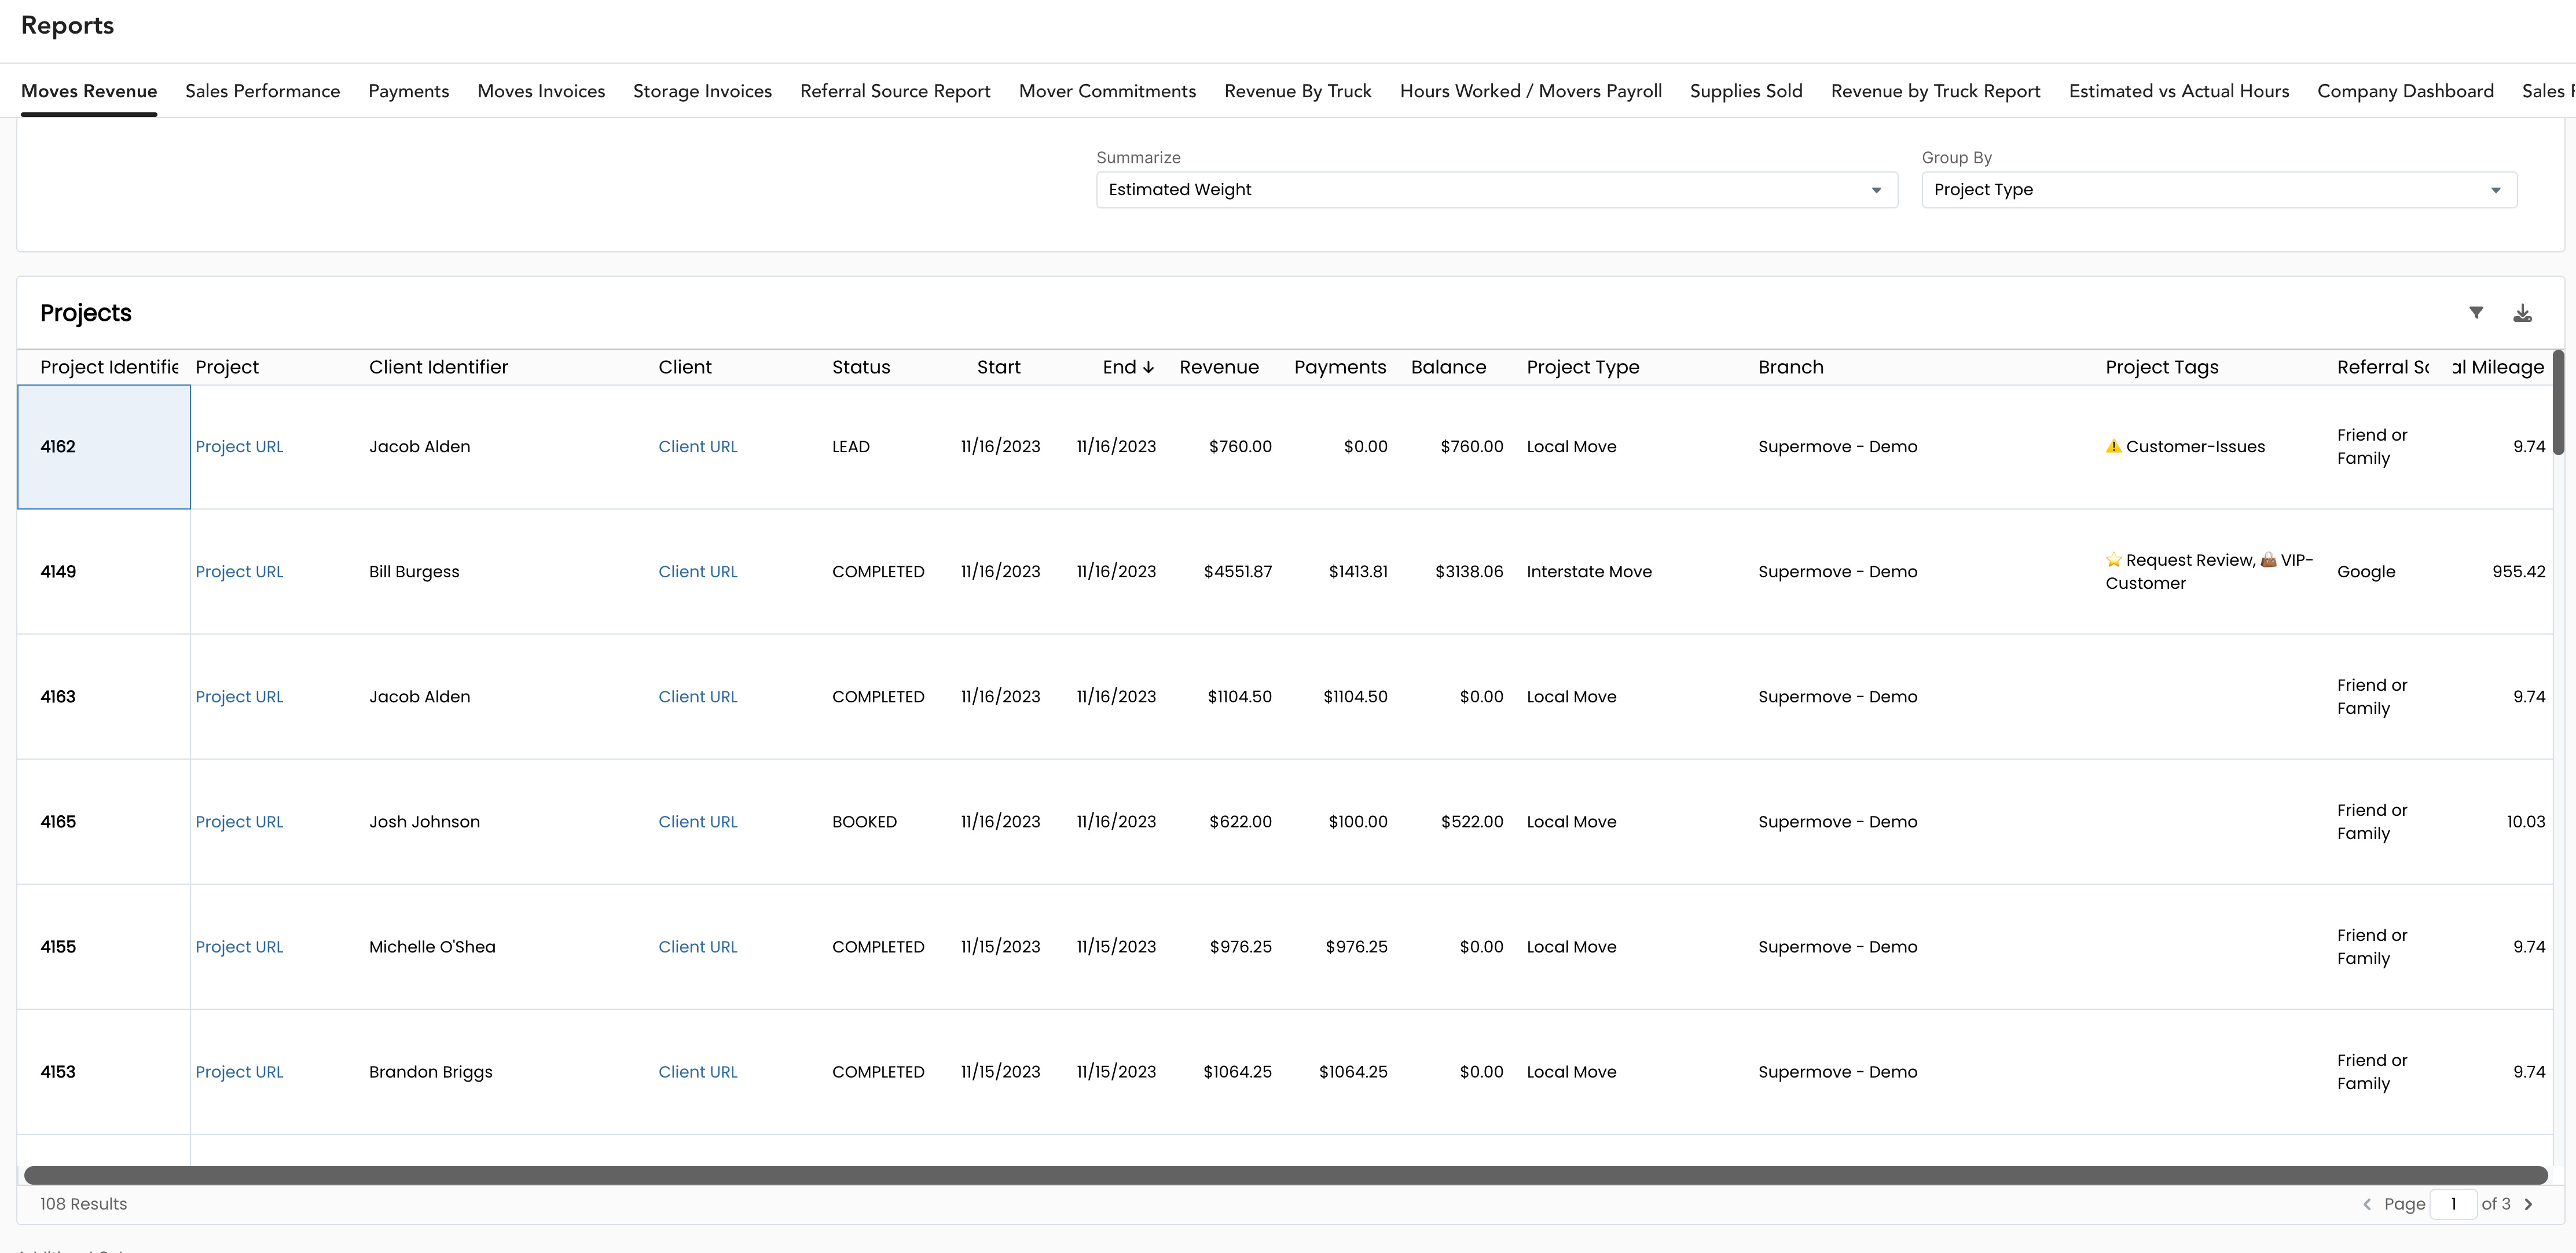This screenshot has width=2576, height=1253.
Task: Sort by Payments column header
Action: pos(1340,367)
